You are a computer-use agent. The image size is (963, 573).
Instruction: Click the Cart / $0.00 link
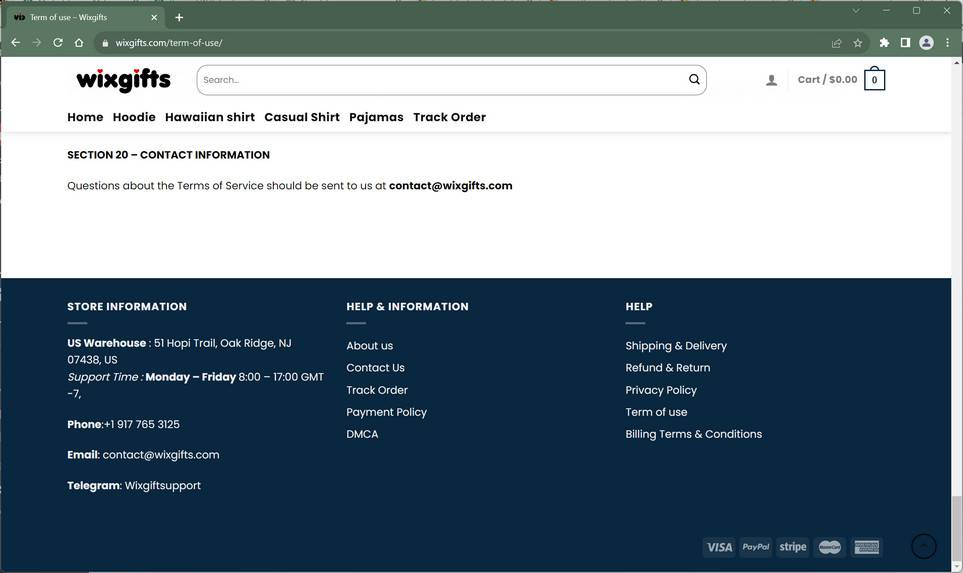[x=827, y=79]
